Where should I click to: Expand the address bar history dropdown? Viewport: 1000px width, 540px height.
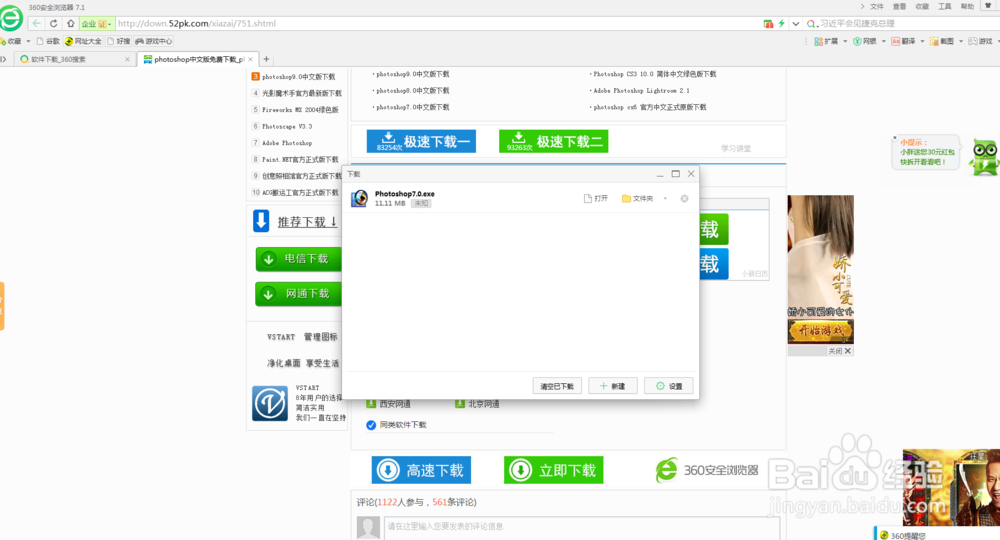pyautogui.click(x=795, y=24)
